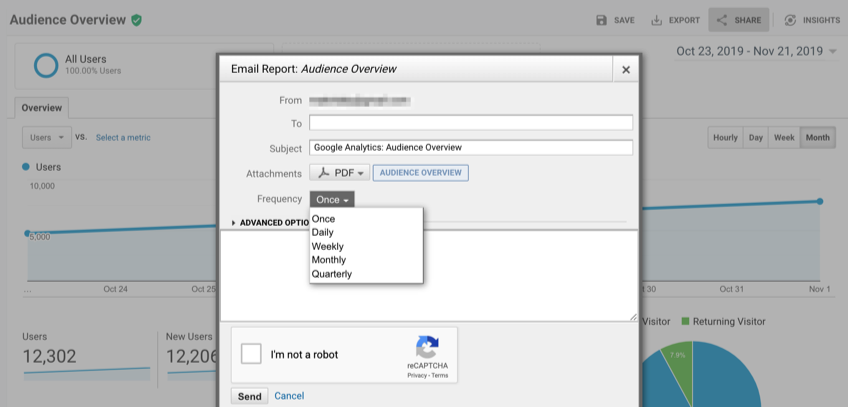Viewport: 848px width, 407px height.
Task: Open the SHARE report option
Action: tap(739, 20)
